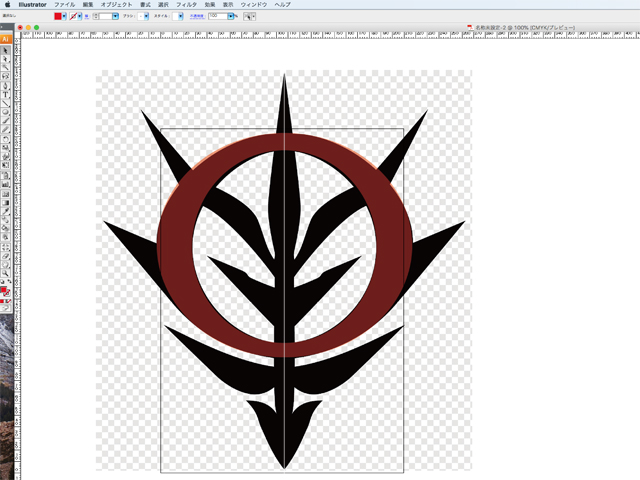Click the dark red ring shape on canvas
Viewport: 640px width, 480px height.
point(176,245)
